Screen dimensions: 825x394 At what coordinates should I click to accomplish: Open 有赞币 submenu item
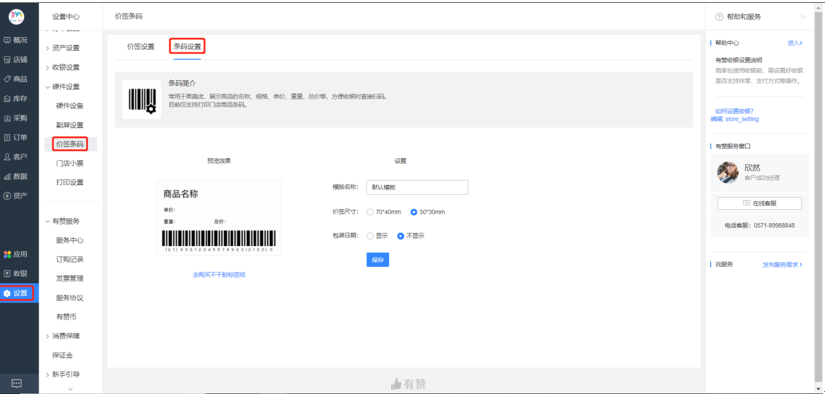[67, 317]
